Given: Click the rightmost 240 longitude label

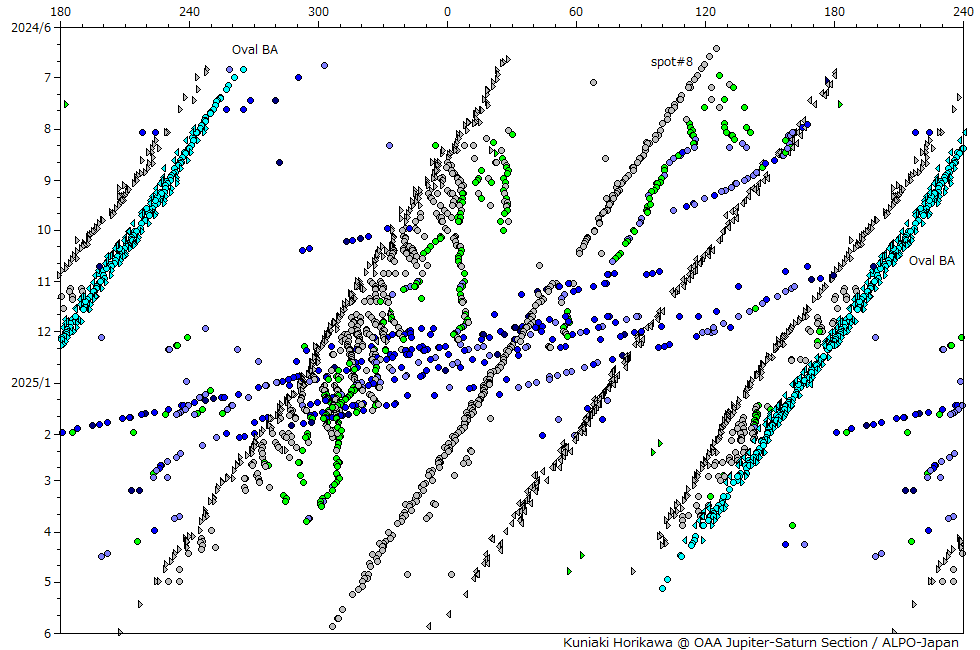Looking at the screenshot, I should click(963, 12).
